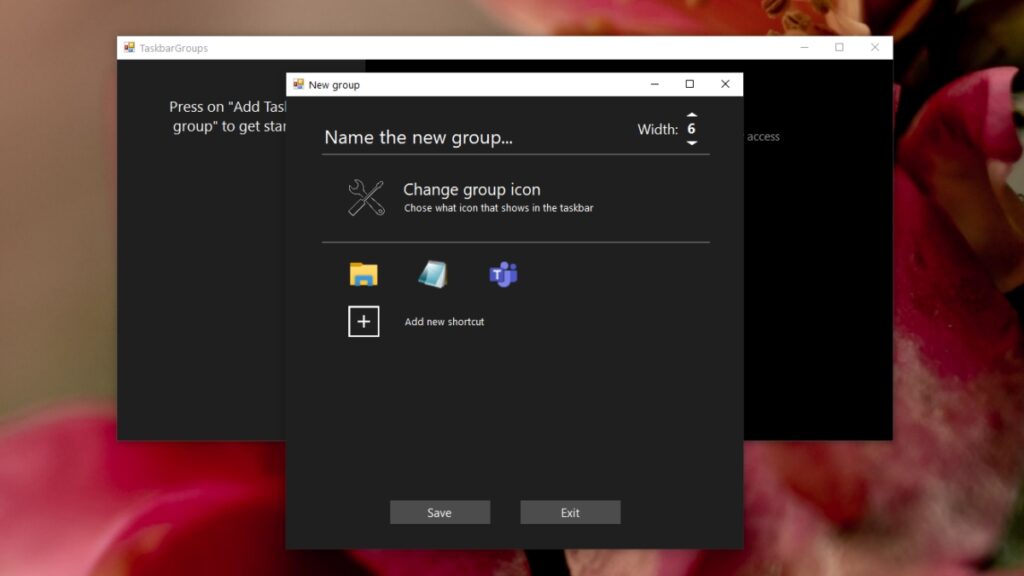Open the 'Change group icon' option
The width and height of the screenshot is (1024, 576).
coord(470,190)
